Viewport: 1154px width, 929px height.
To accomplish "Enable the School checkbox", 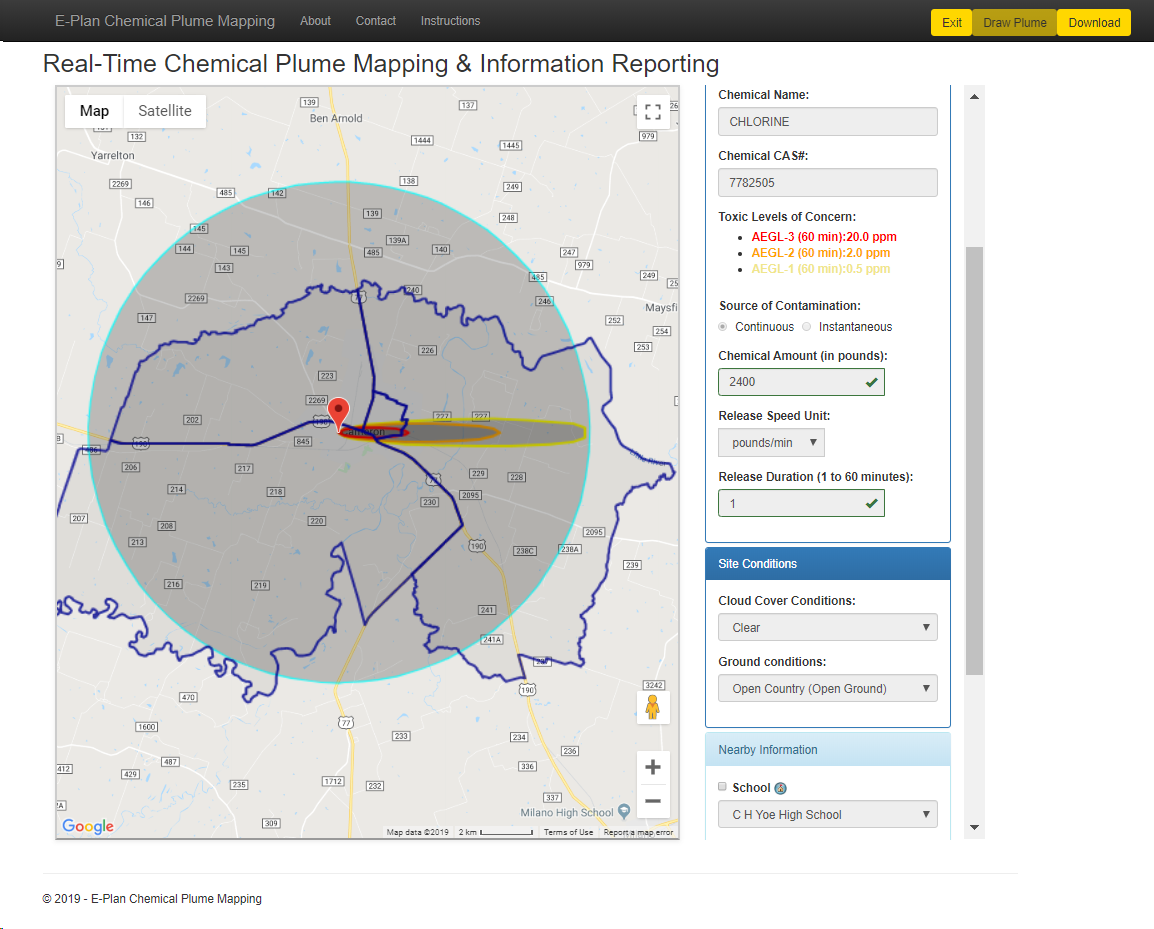I will (x=723, y=787).
